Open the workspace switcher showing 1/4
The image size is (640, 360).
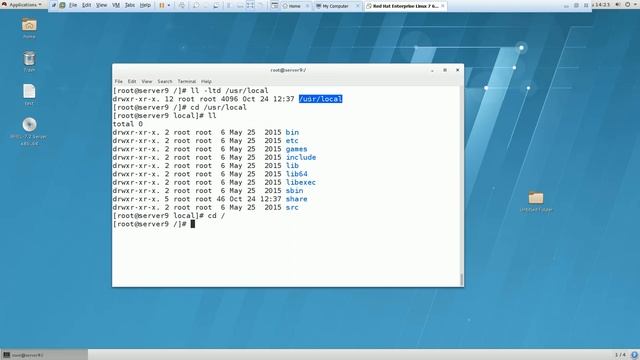point(620,355)
